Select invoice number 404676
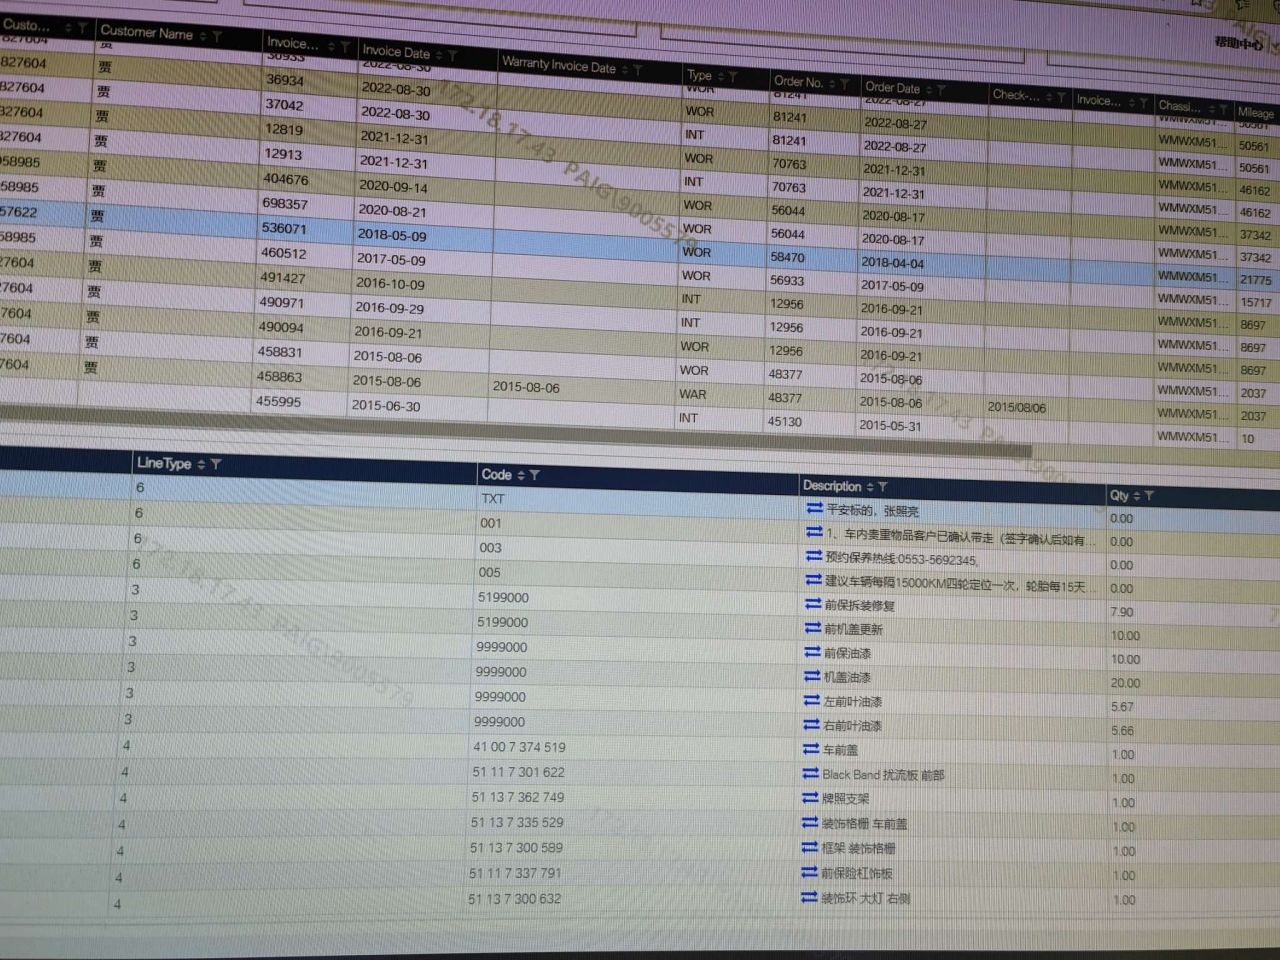The width and height of the screenshot is (1280, 960). click(286, 179)
